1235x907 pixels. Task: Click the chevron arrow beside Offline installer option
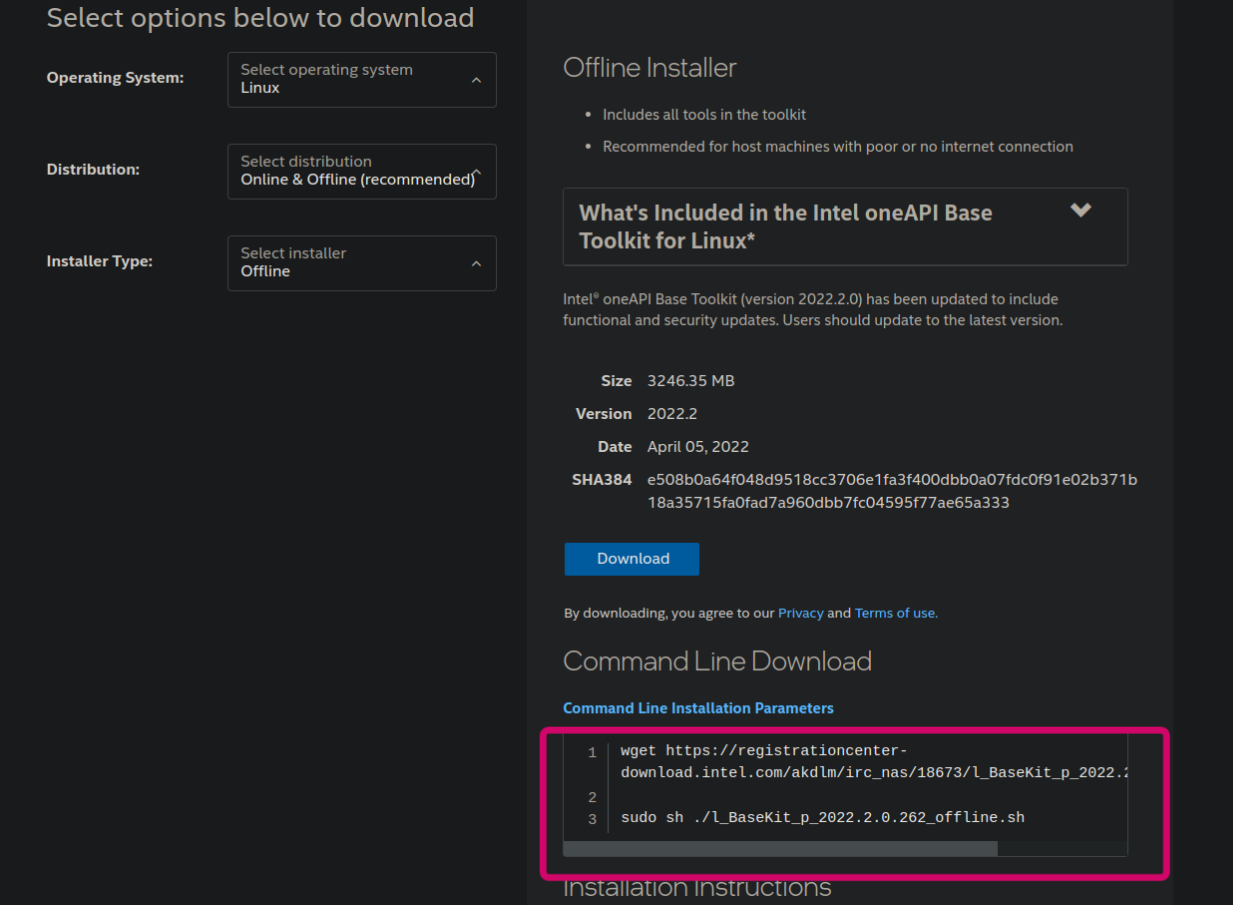[x=476, y=263]
